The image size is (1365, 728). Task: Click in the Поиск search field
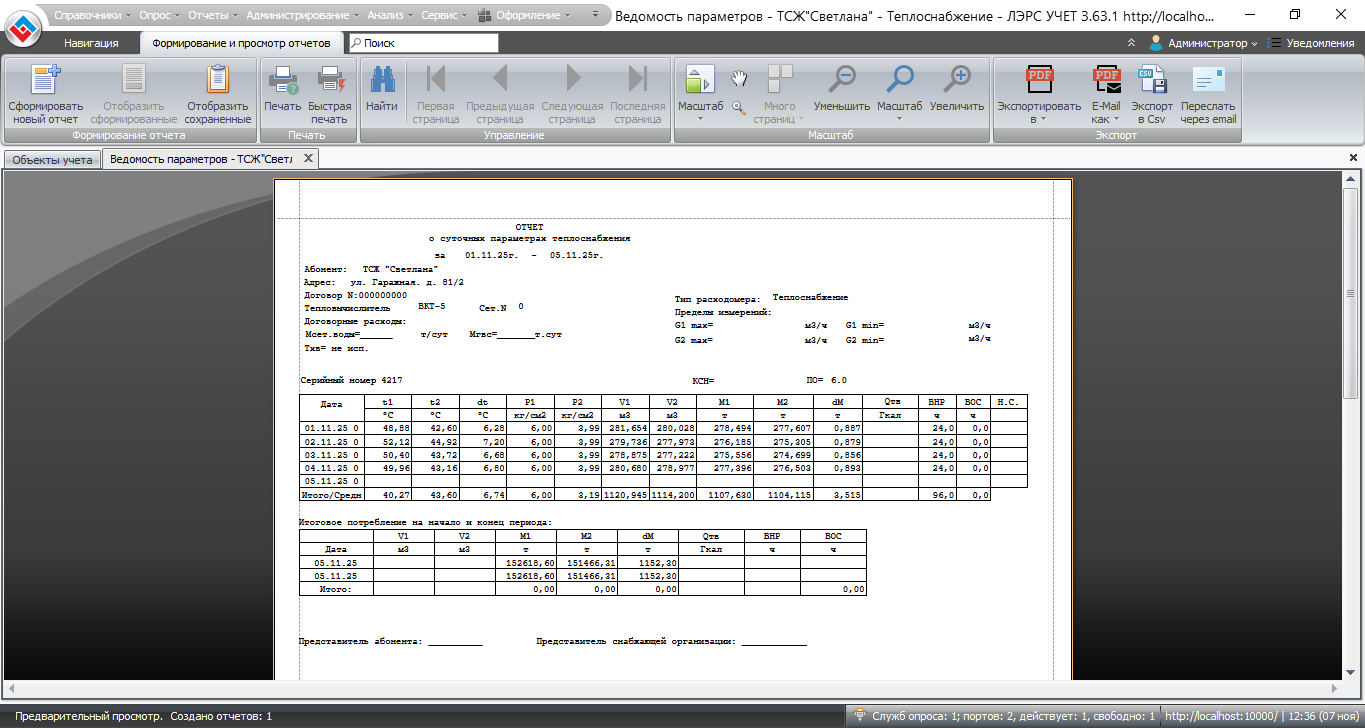point(425,43)
